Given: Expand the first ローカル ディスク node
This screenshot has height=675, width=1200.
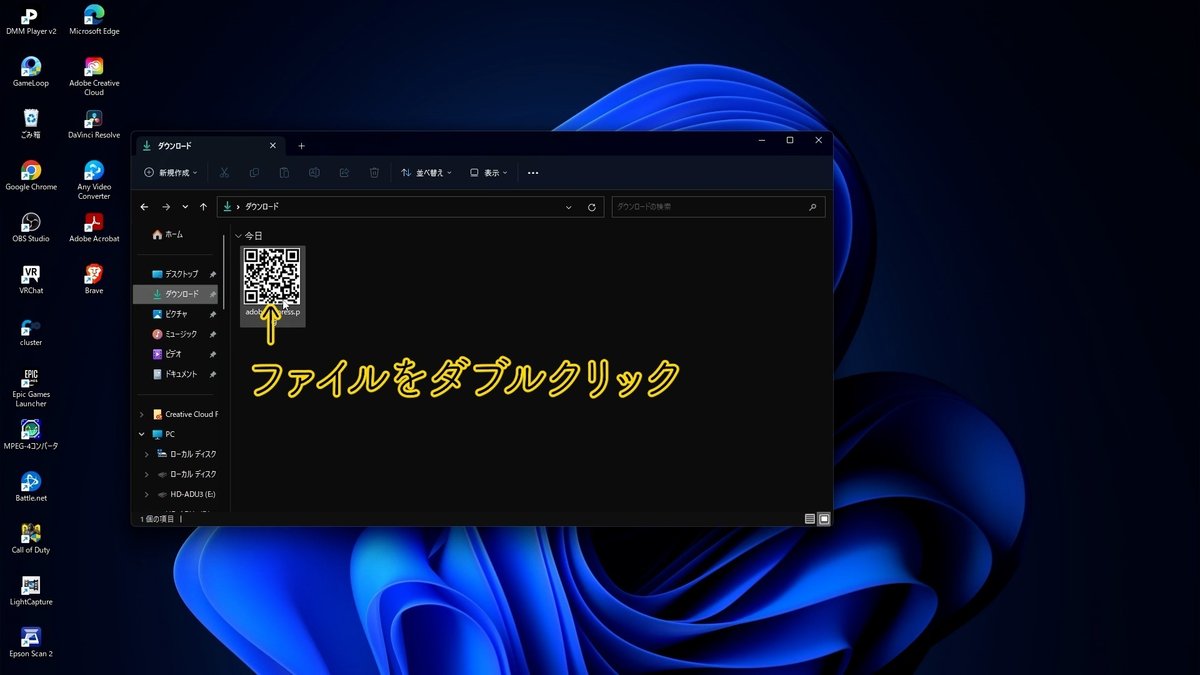Looking at the screenshot, I should 147,454.
